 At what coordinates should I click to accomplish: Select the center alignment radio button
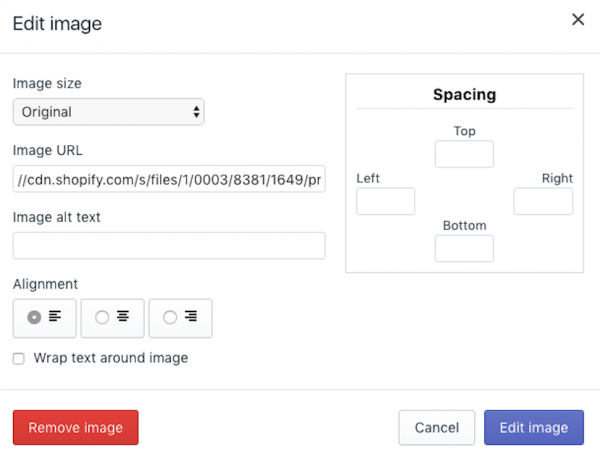click(x=102, y=317)
